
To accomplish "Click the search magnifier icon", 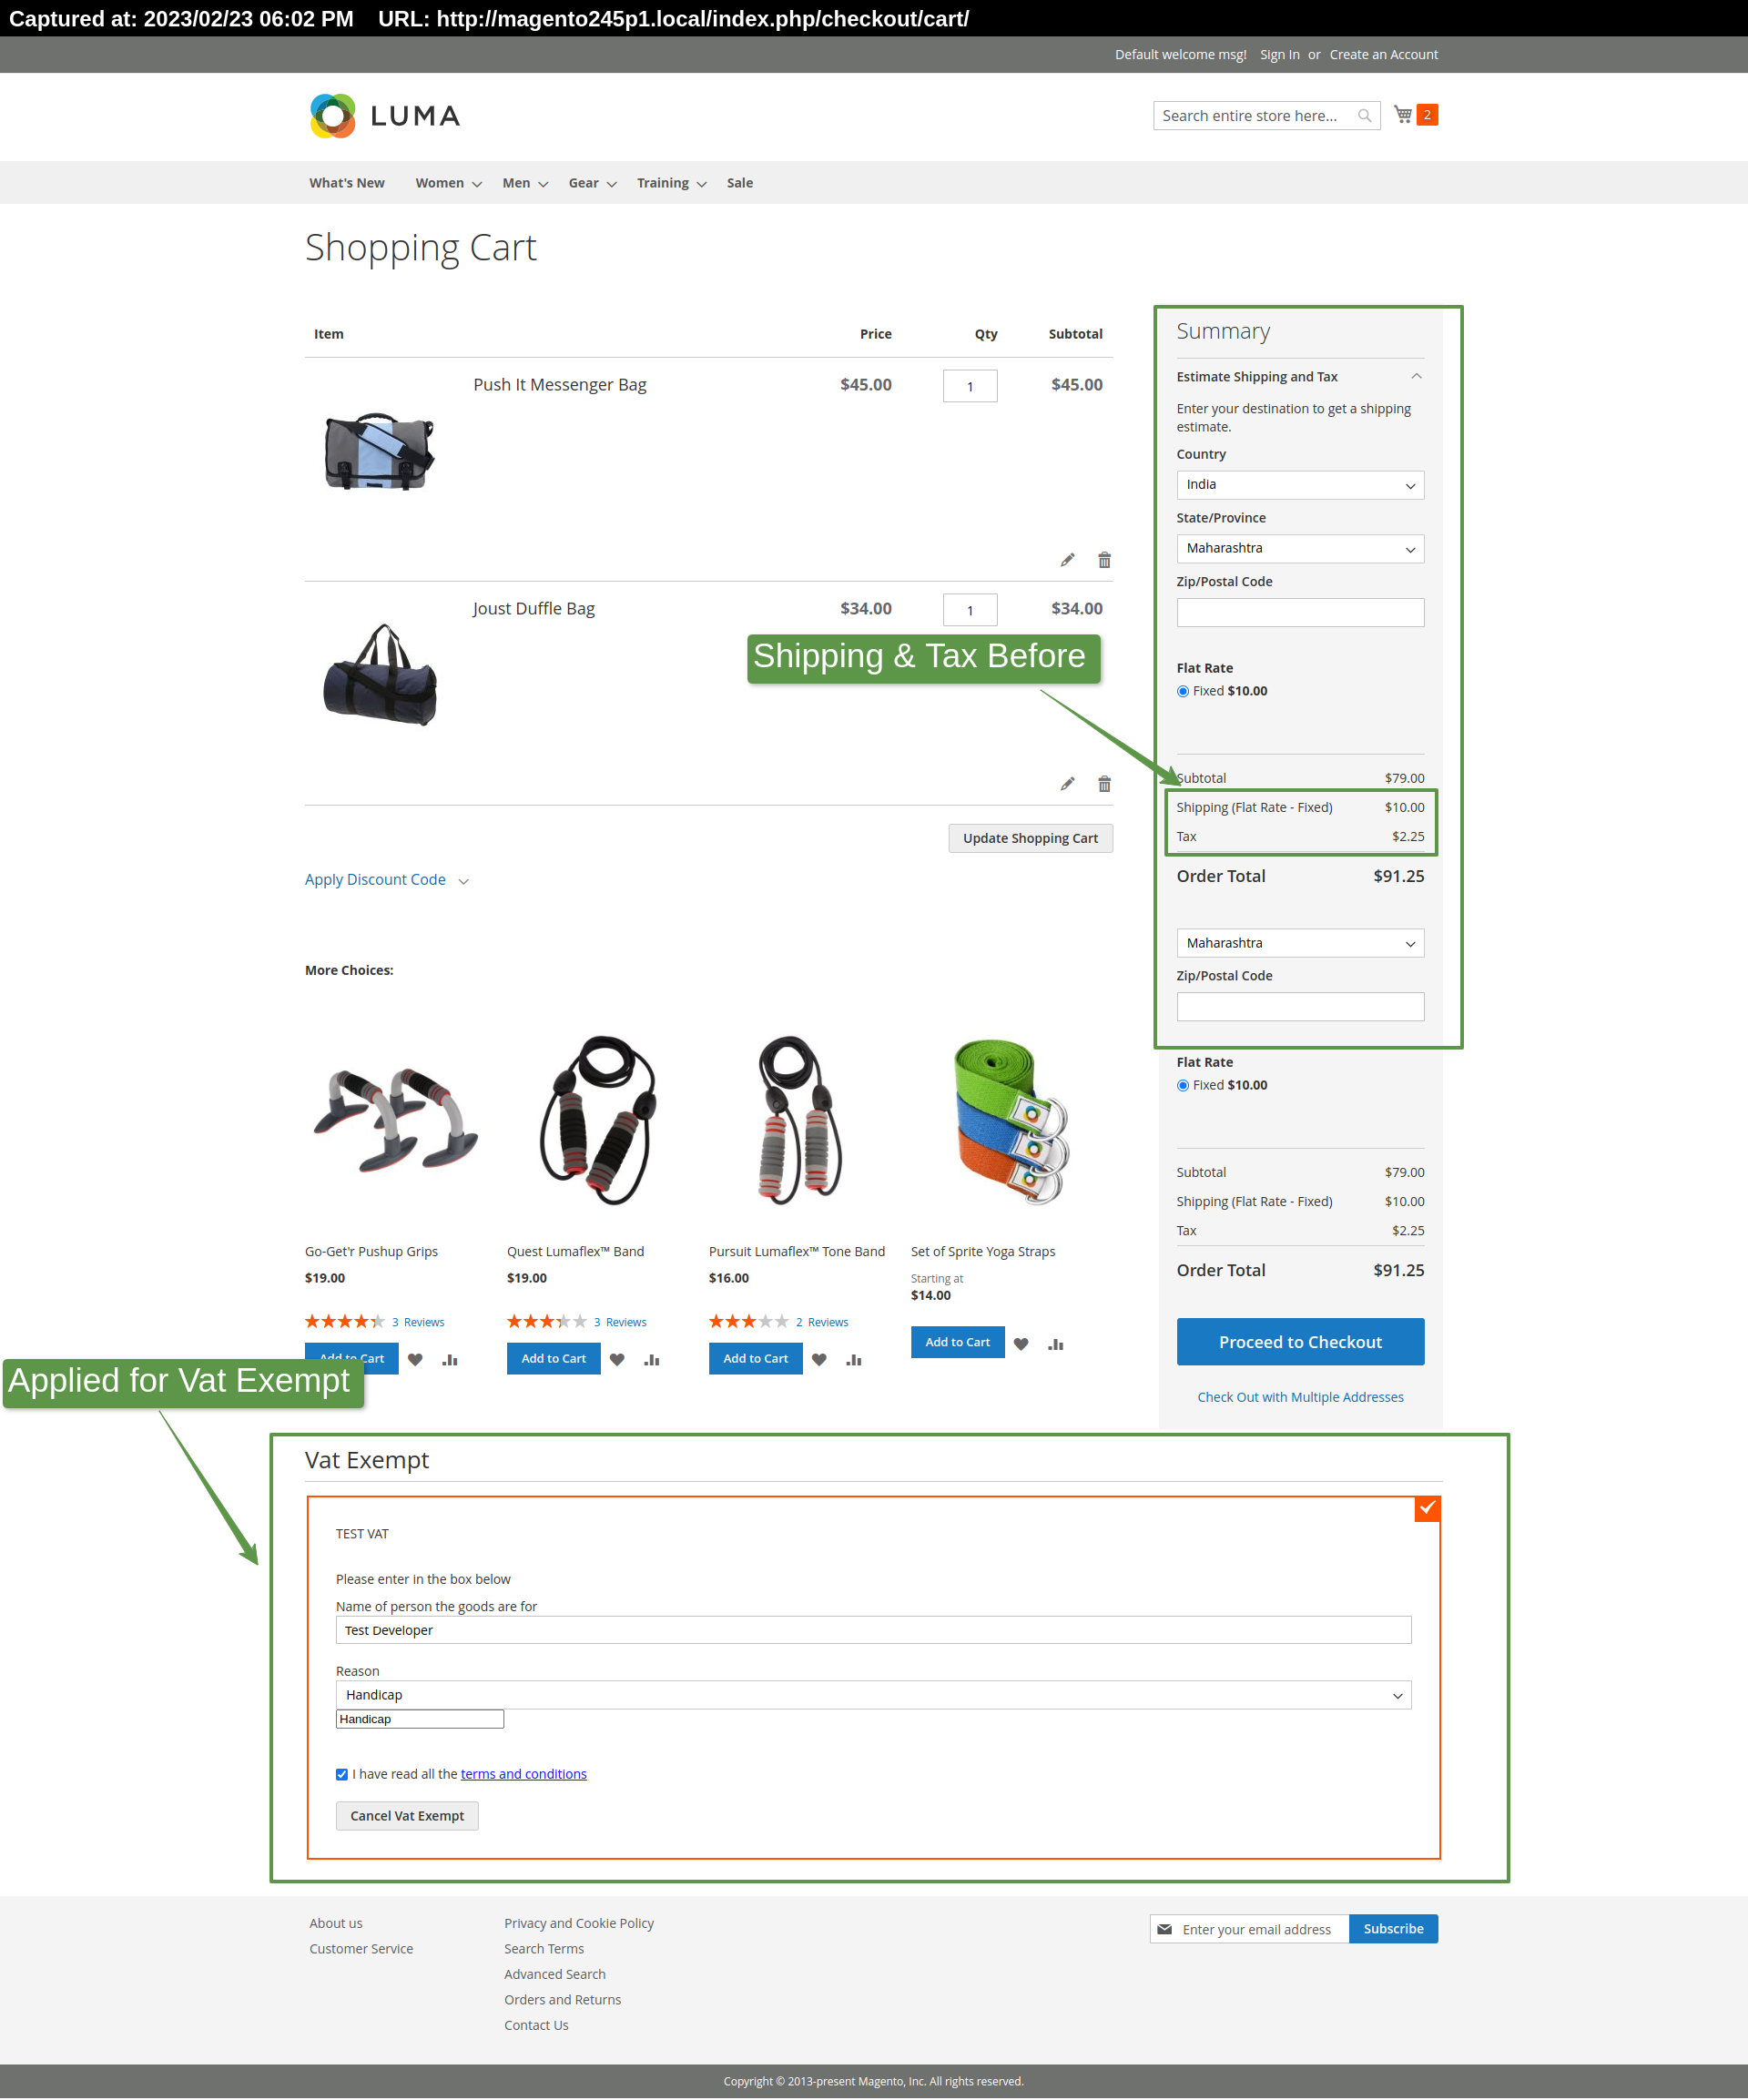I will (x=1364, y=115).
